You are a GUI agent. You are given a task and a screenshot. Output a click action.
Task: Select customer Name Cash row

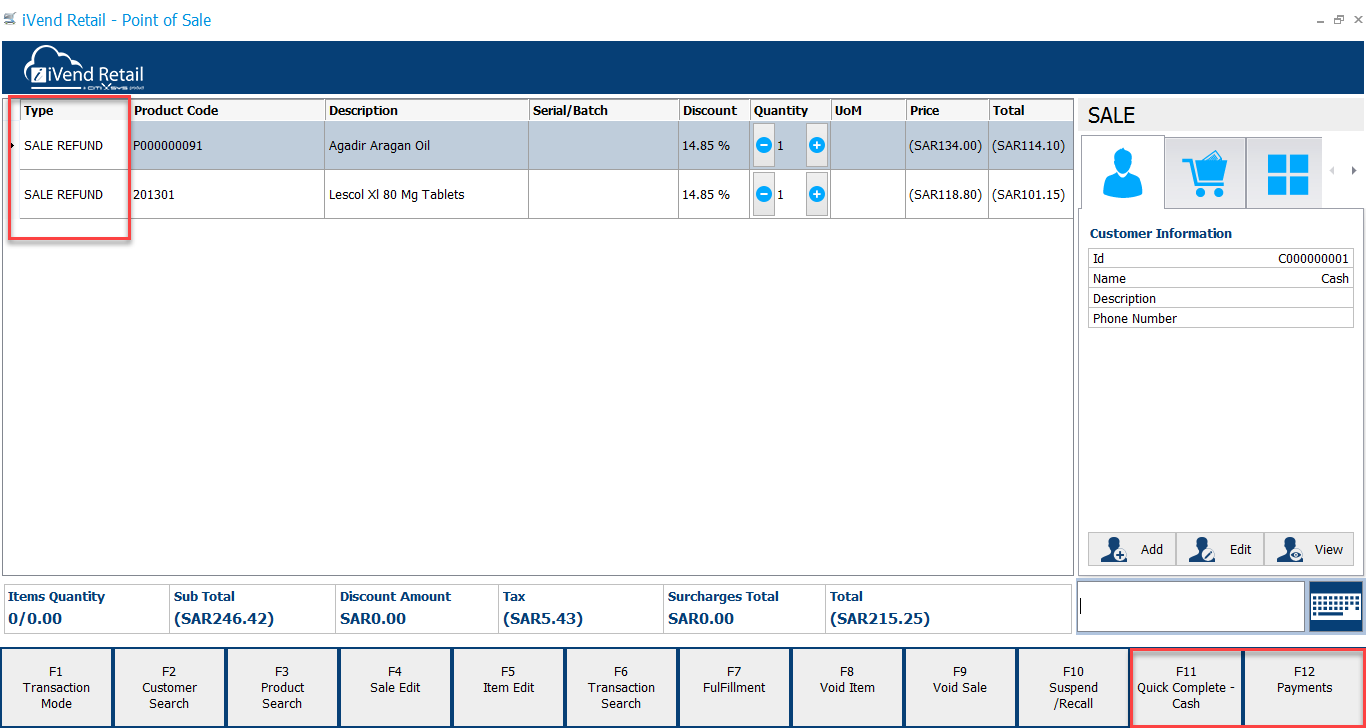[1221, 279]
